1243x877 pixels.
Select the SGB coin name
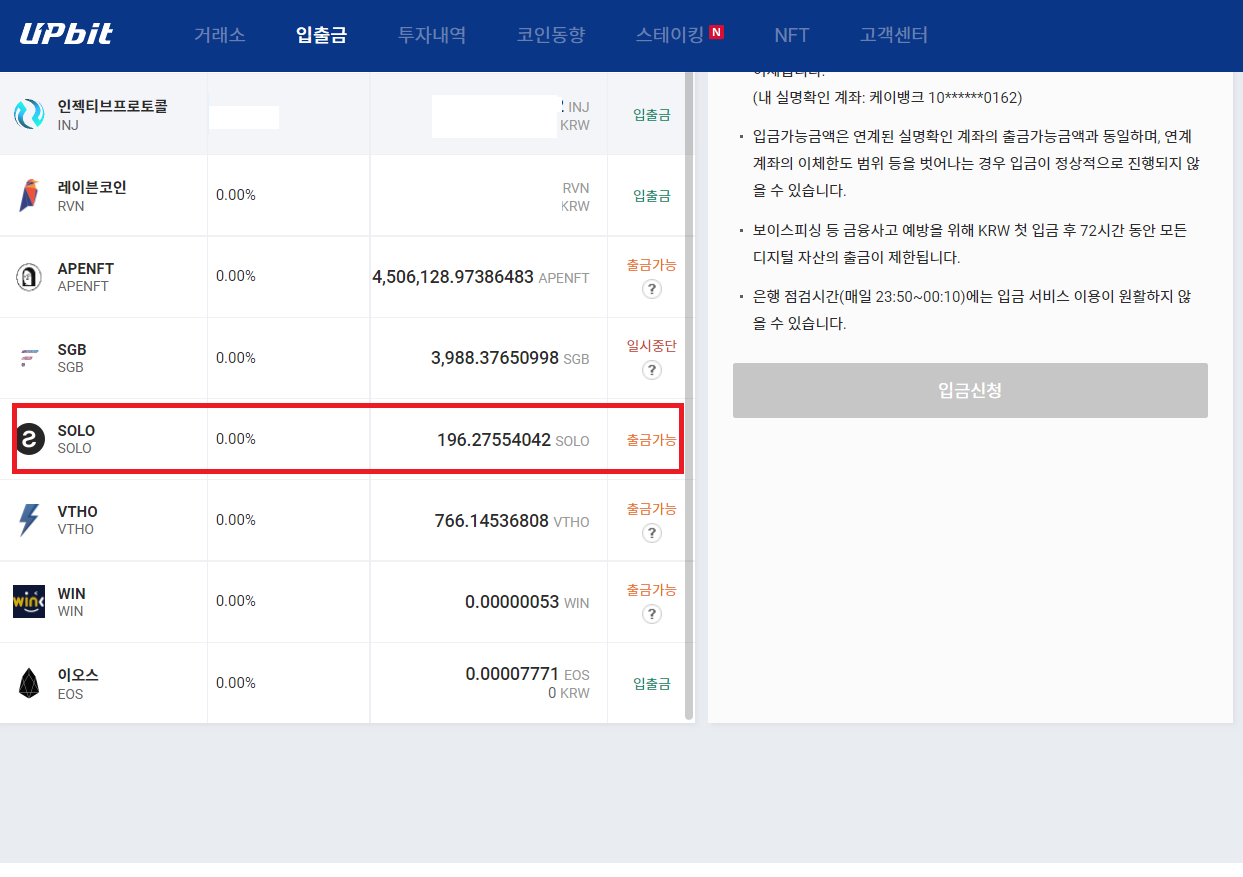click(72, 349)
